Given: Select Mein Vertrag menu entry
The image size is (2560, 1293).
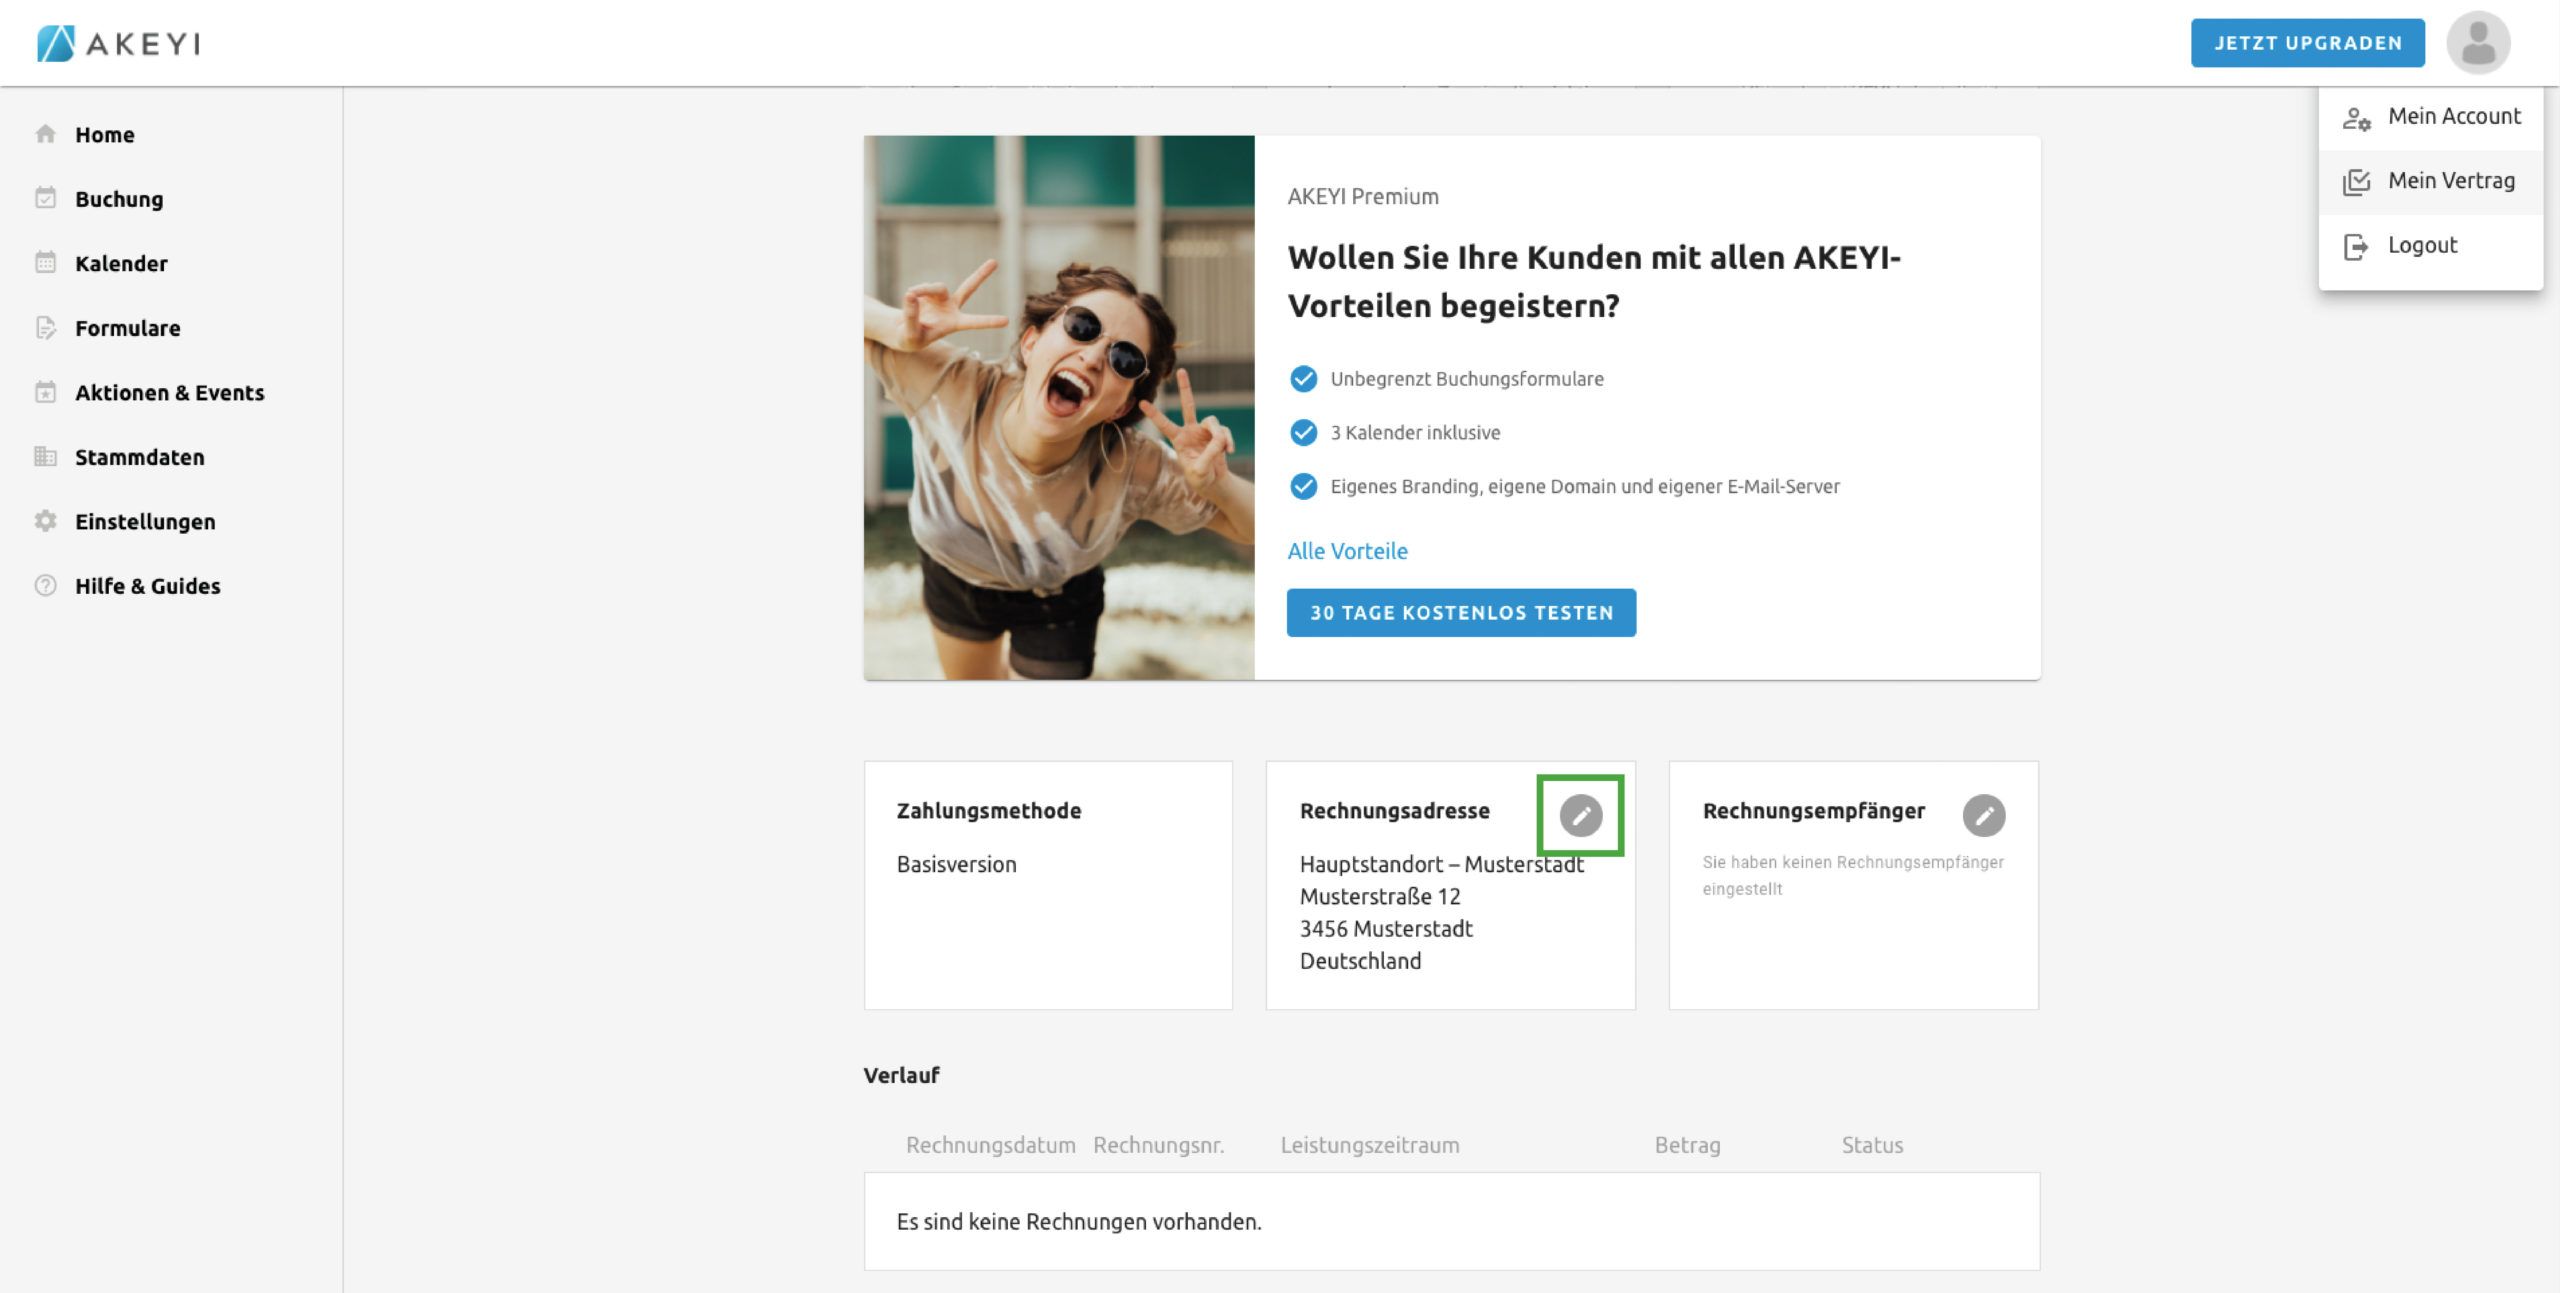Looking at the screenshot, I should pyautogui.click(x=2450, y=181).
